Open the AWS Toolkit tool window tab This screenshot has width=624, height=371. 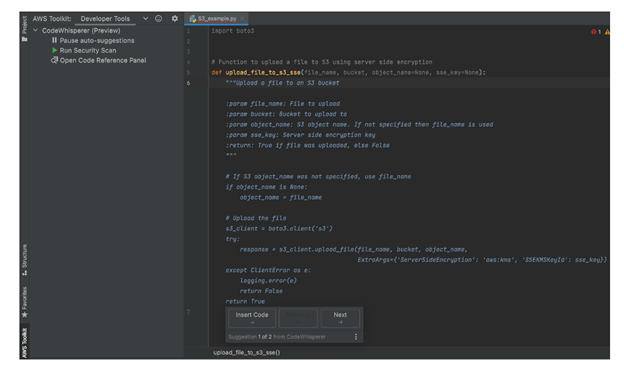pos(25,343)
